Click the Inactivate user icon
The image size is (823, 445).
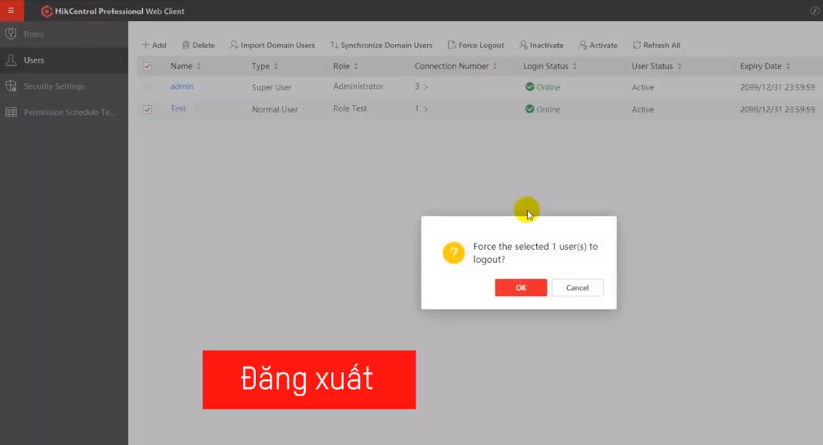click(523, 45)
